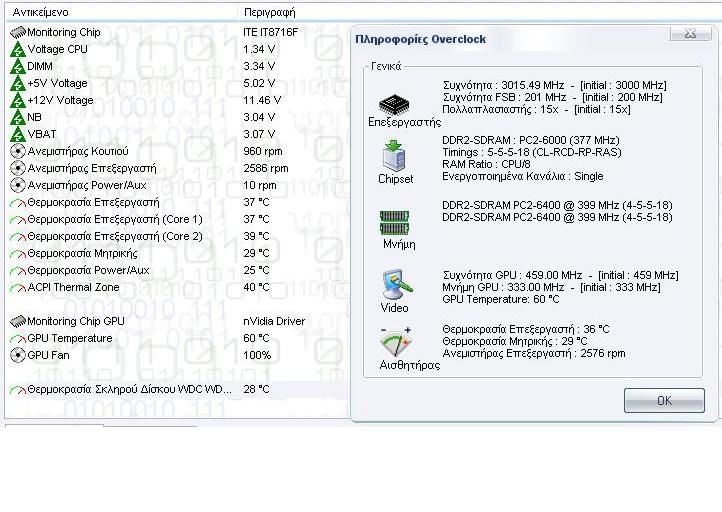
Task: Click the Core 1 temperature gauge icon
Action: pos(17,220)
